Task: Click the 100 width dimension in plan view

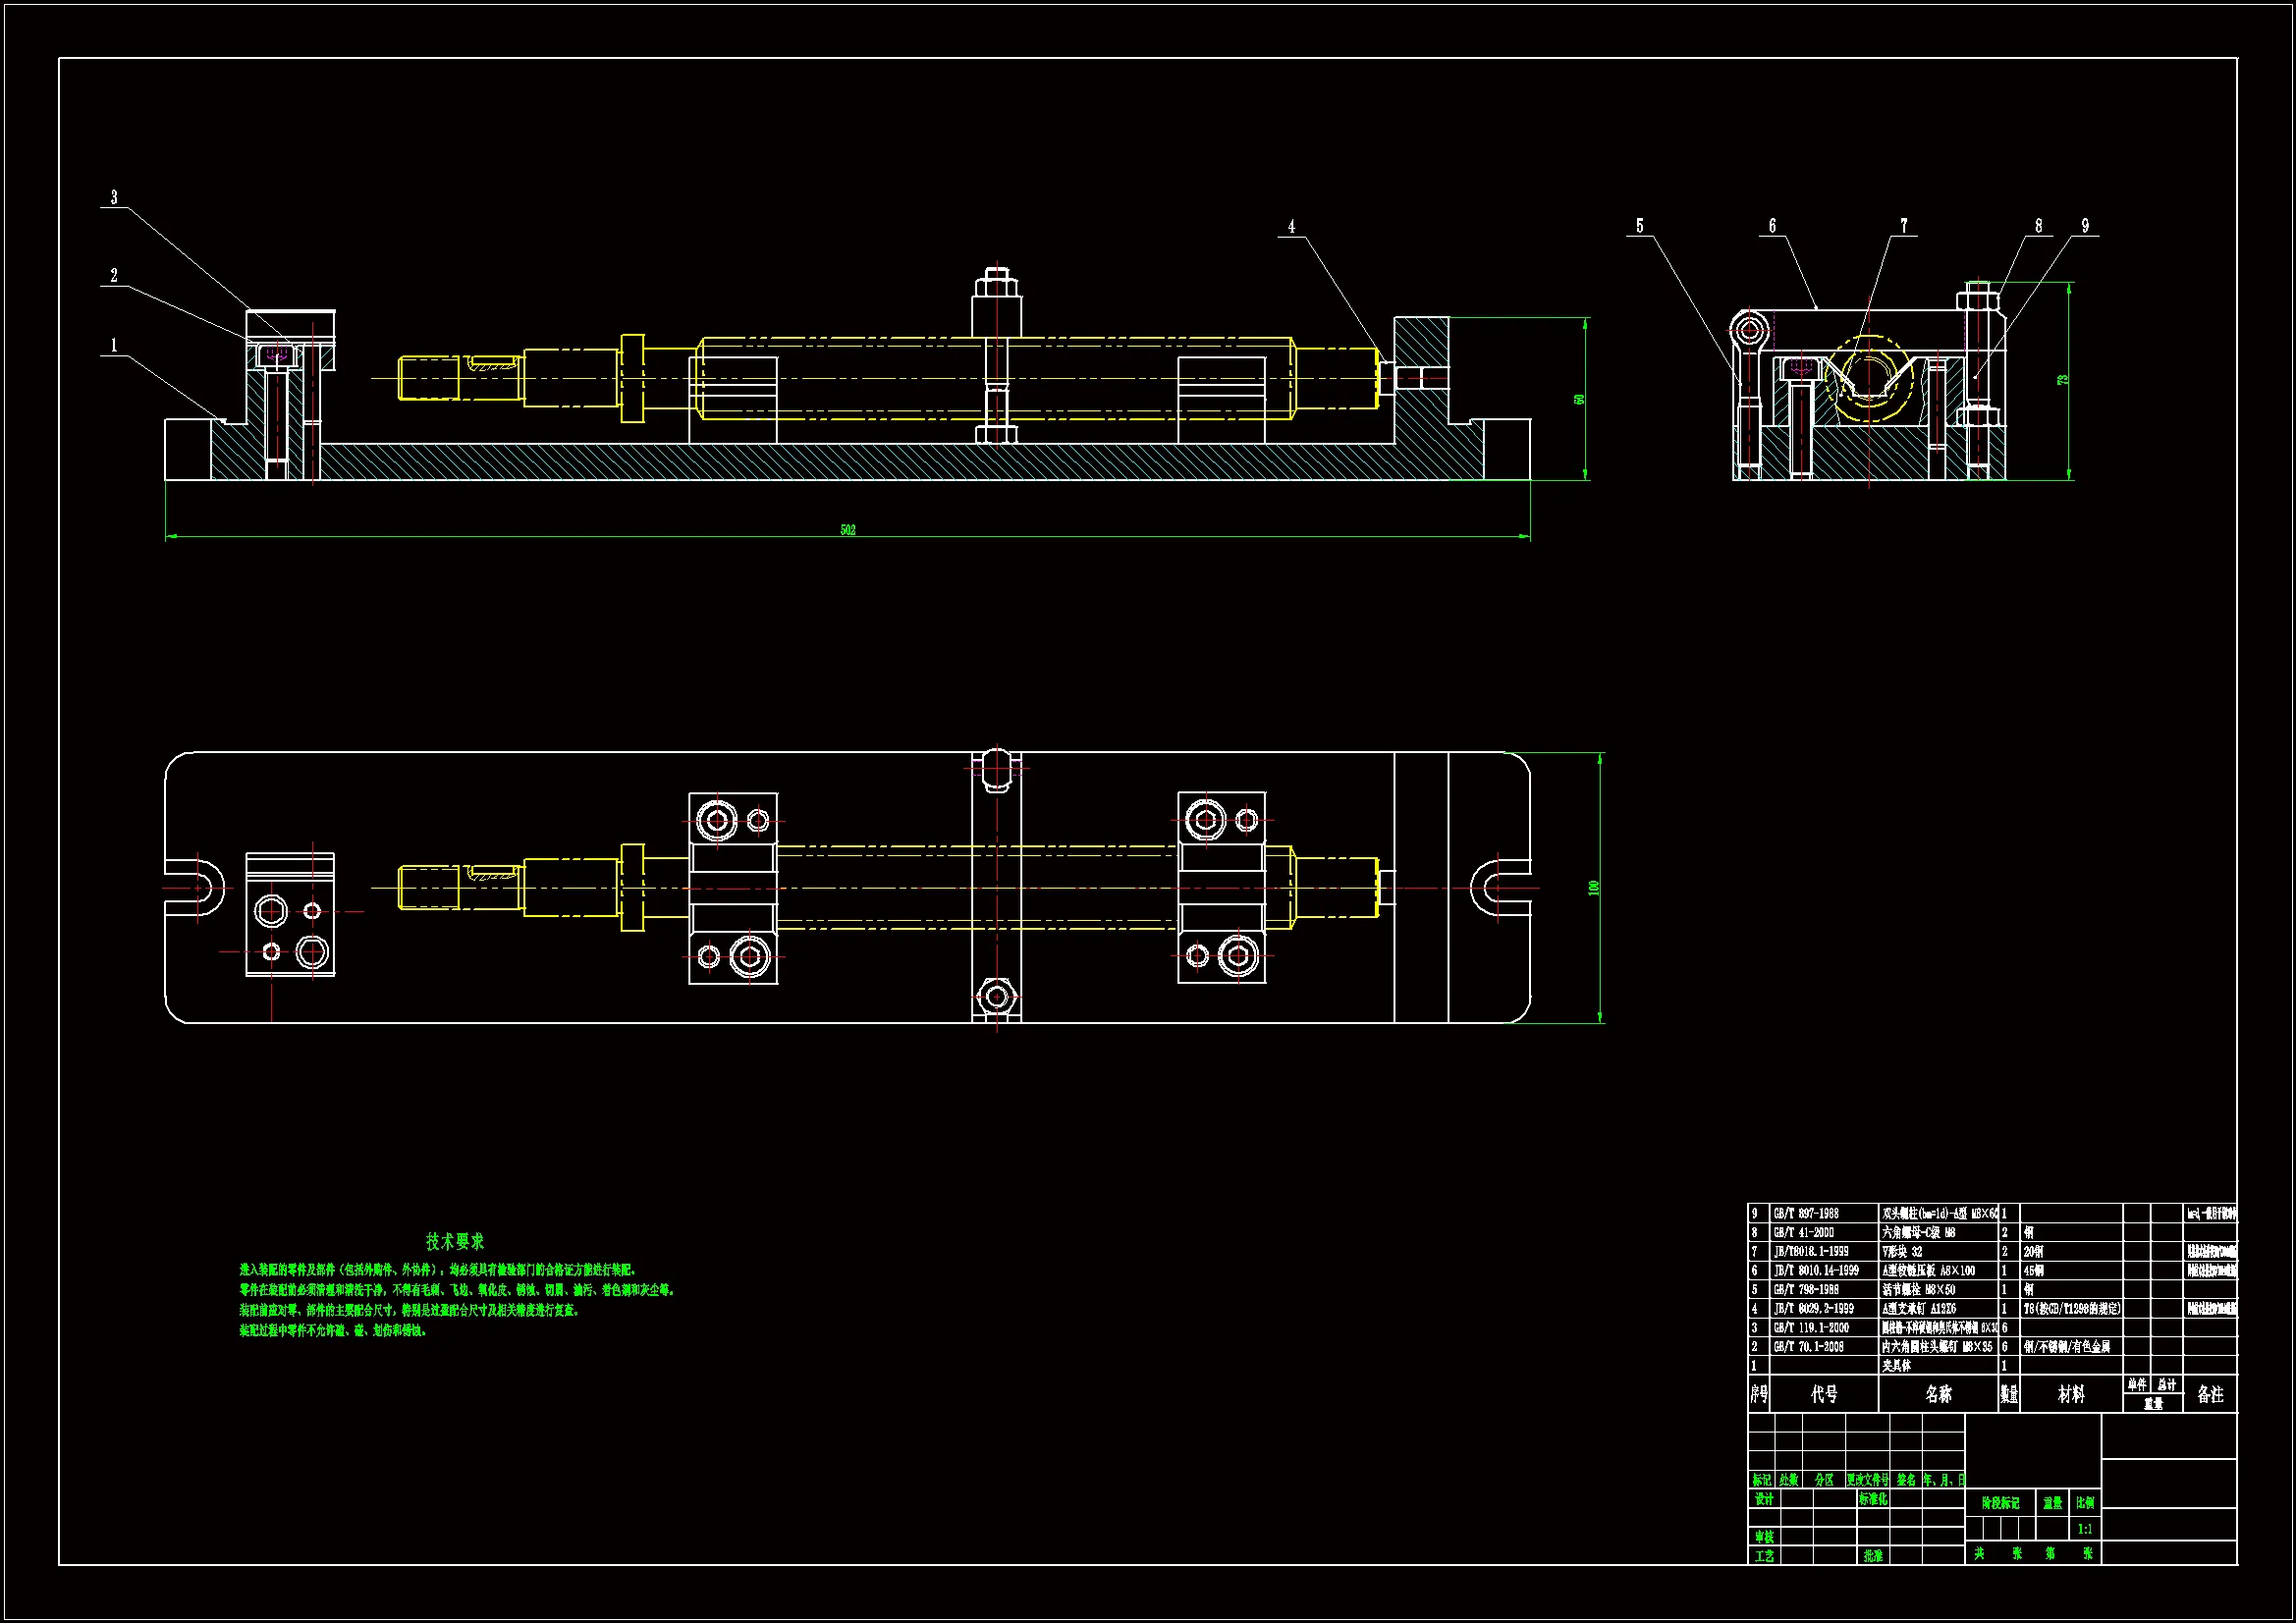Action: (x=1594, y=888)
